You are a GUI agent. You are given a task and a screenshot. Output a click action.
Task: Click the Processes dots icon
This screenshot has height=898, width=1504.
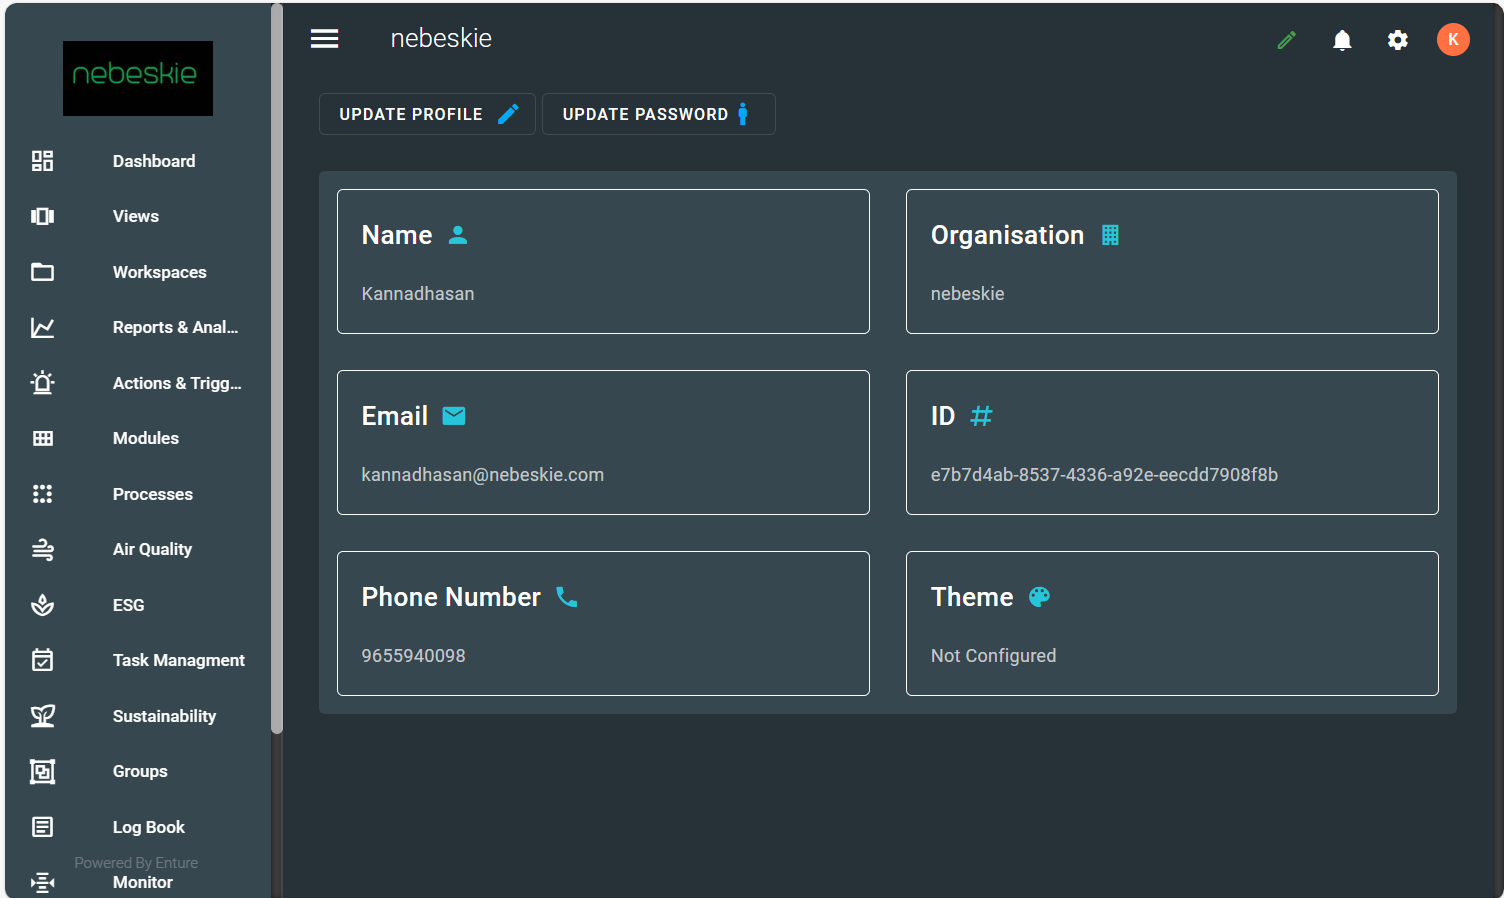pos(42,494)
